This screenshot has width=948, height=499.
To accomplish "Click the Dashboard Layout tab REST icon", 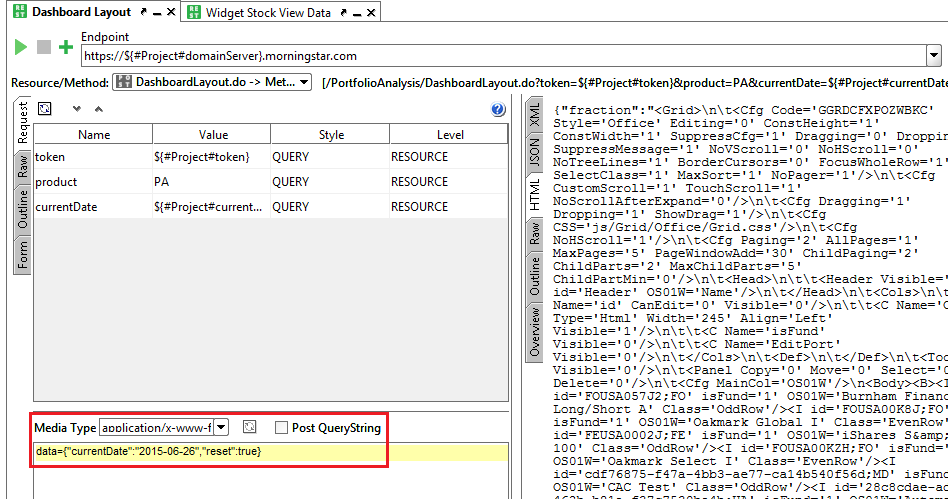I will click(20, 11).
